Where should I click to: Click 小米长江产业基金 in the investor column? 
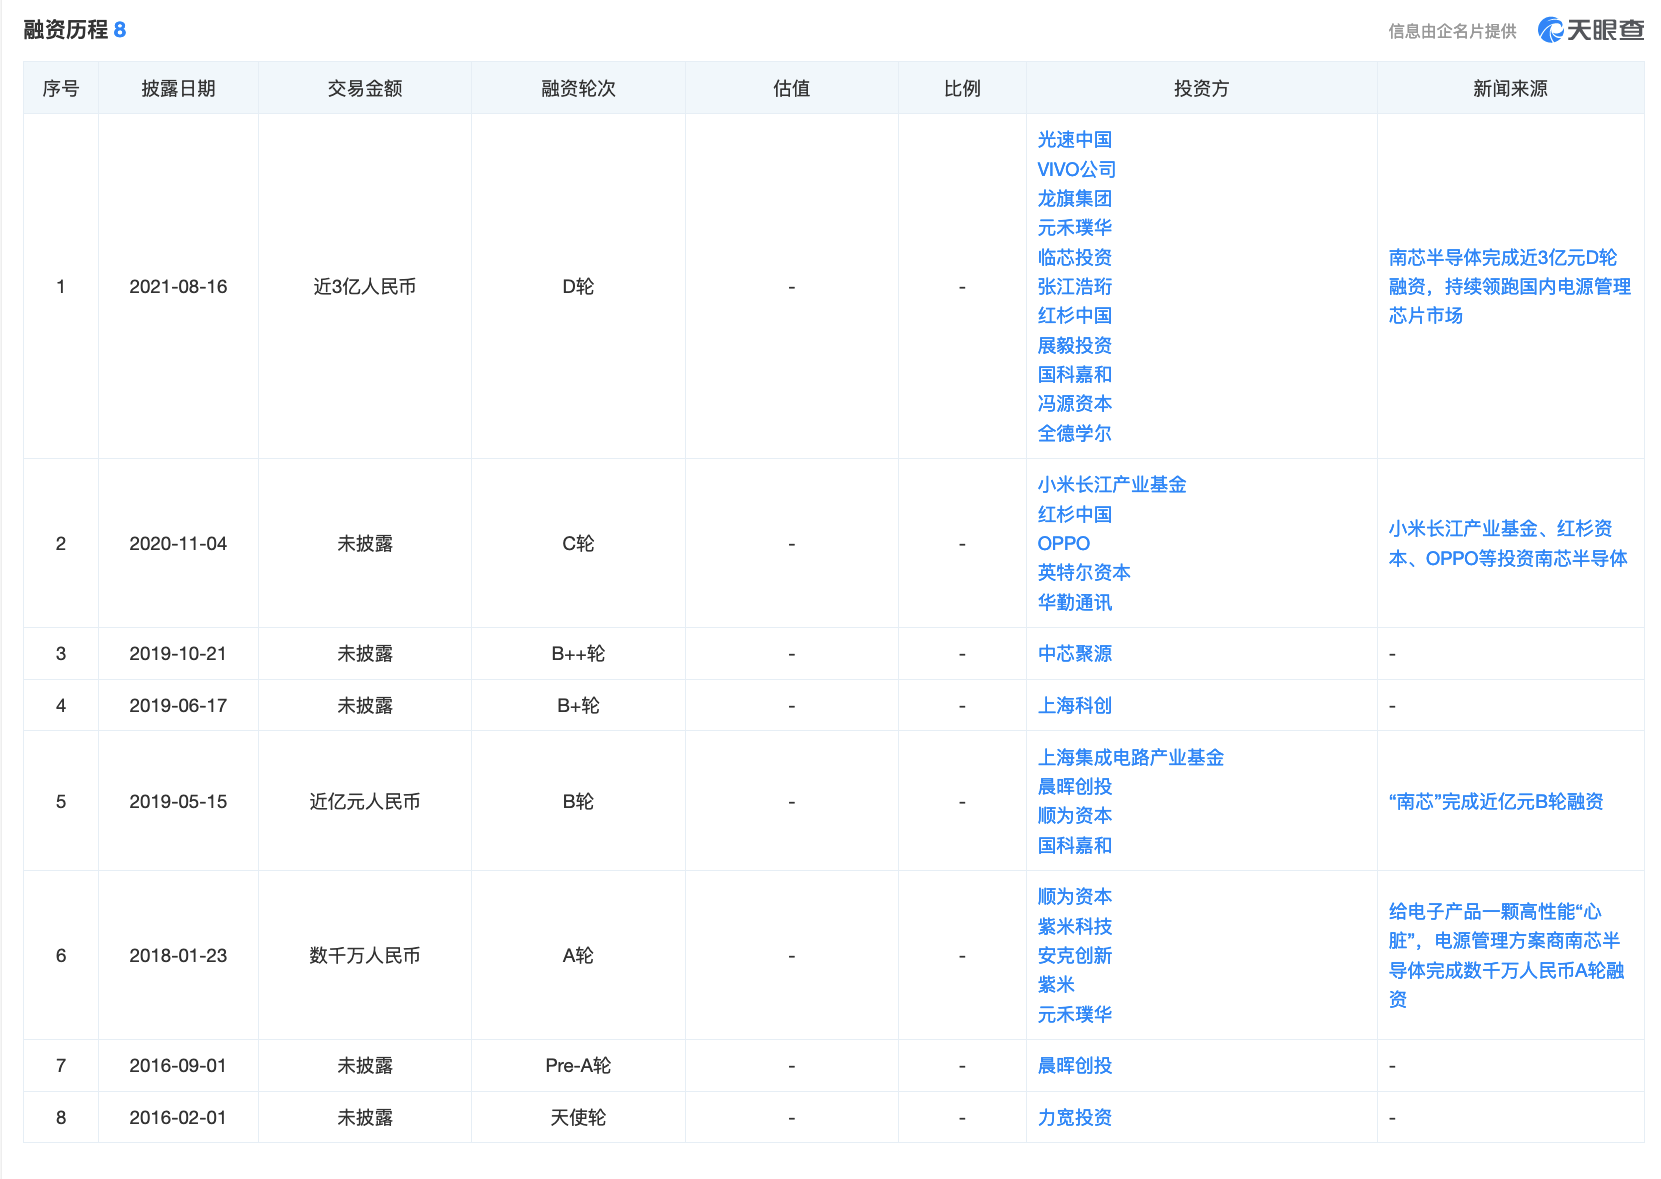1111,485
